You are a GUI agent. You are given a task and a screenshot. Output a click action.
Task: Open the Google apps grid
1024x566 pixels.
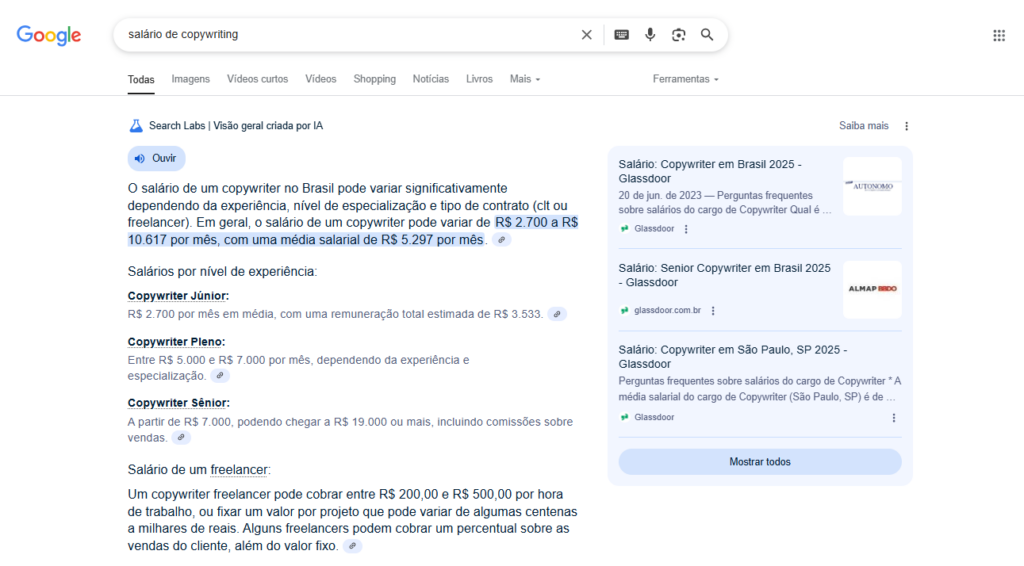(998, 35)
